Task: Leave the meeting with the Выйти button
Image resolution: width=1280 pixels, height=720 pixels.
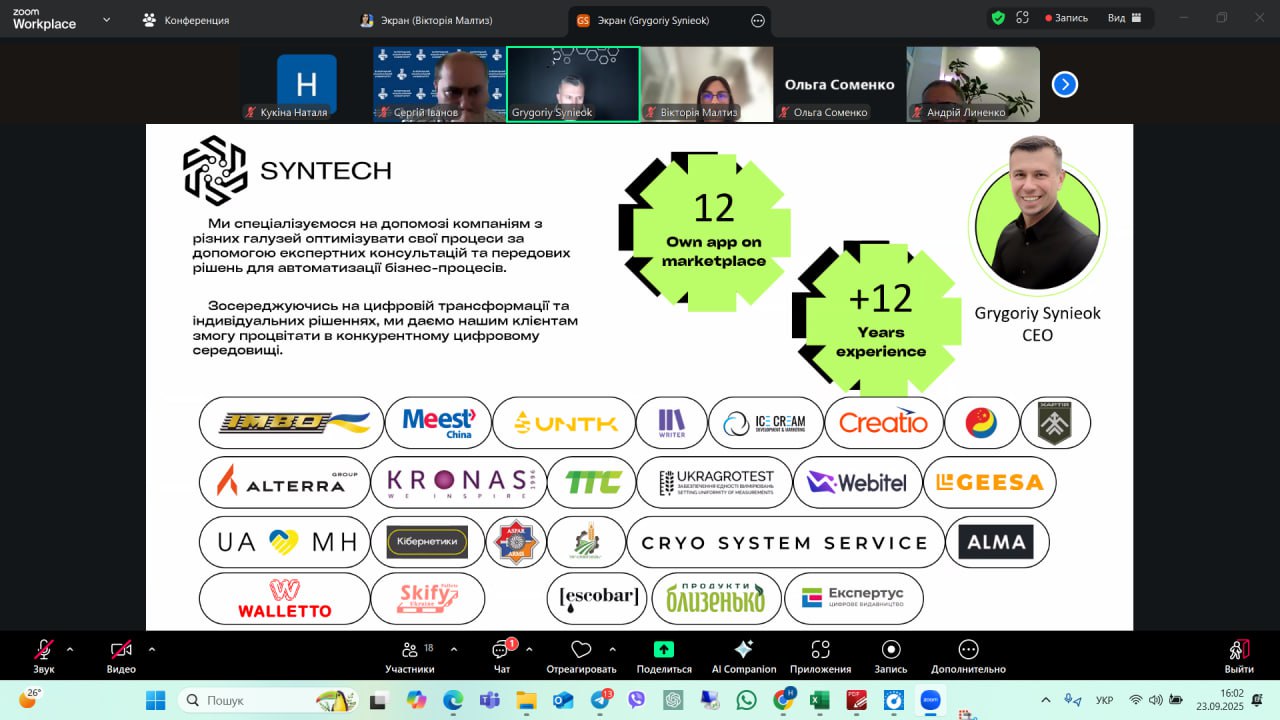Action: [1239, 656]
